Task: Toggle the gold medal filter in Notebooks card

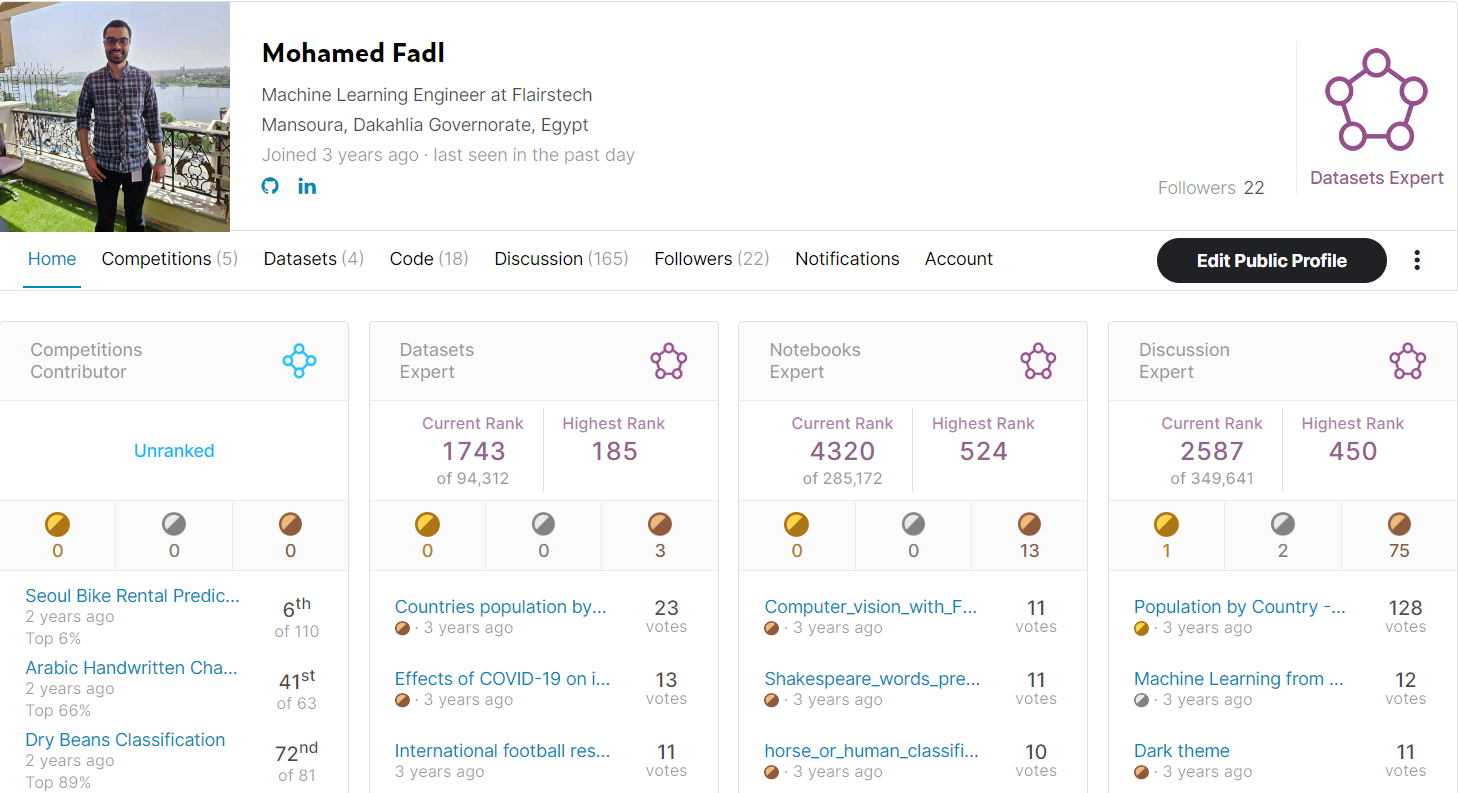Action: click(x=796, y=522)
